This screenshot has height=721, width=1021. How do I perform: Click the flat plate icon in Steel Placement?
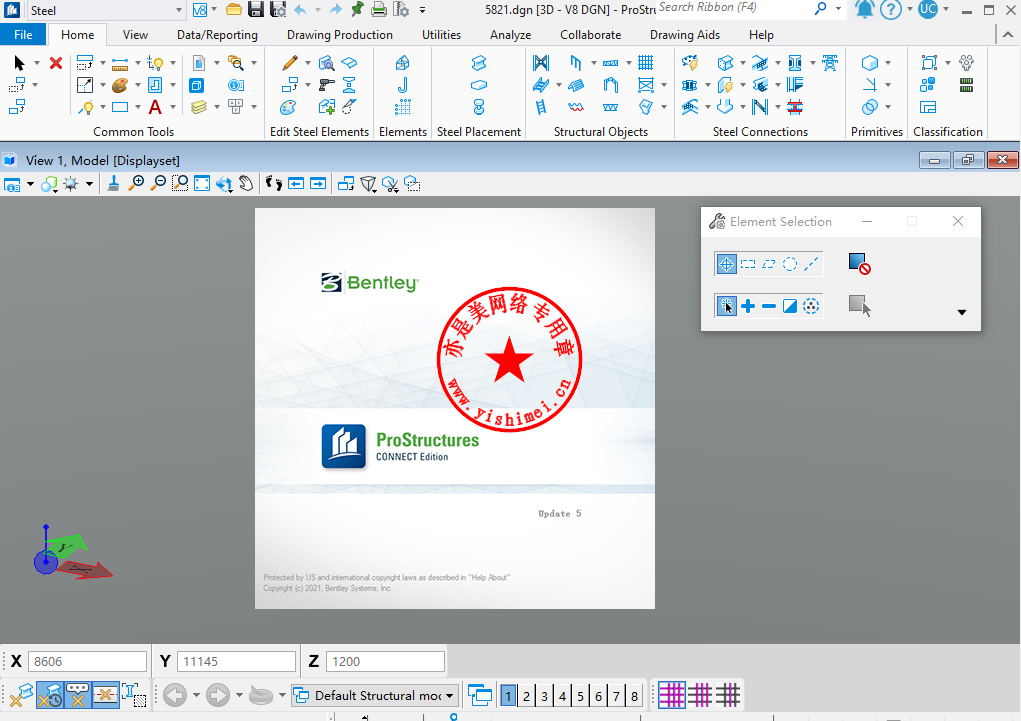(479, 85)
